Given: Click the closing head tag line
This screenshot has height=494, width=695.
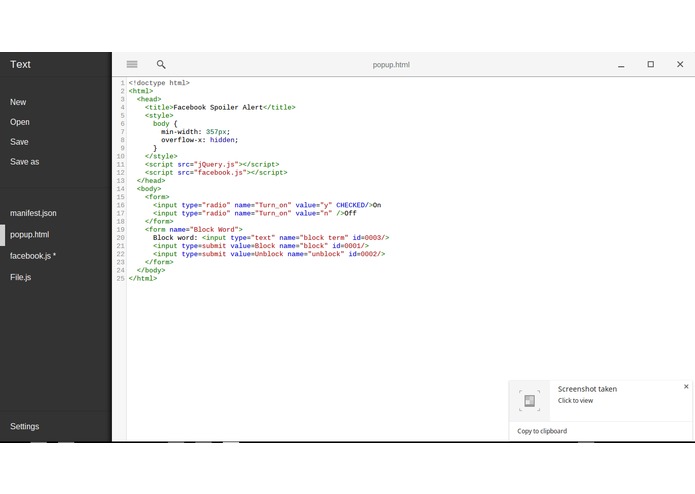Looking at the screenshot, I should pos(151,181).
